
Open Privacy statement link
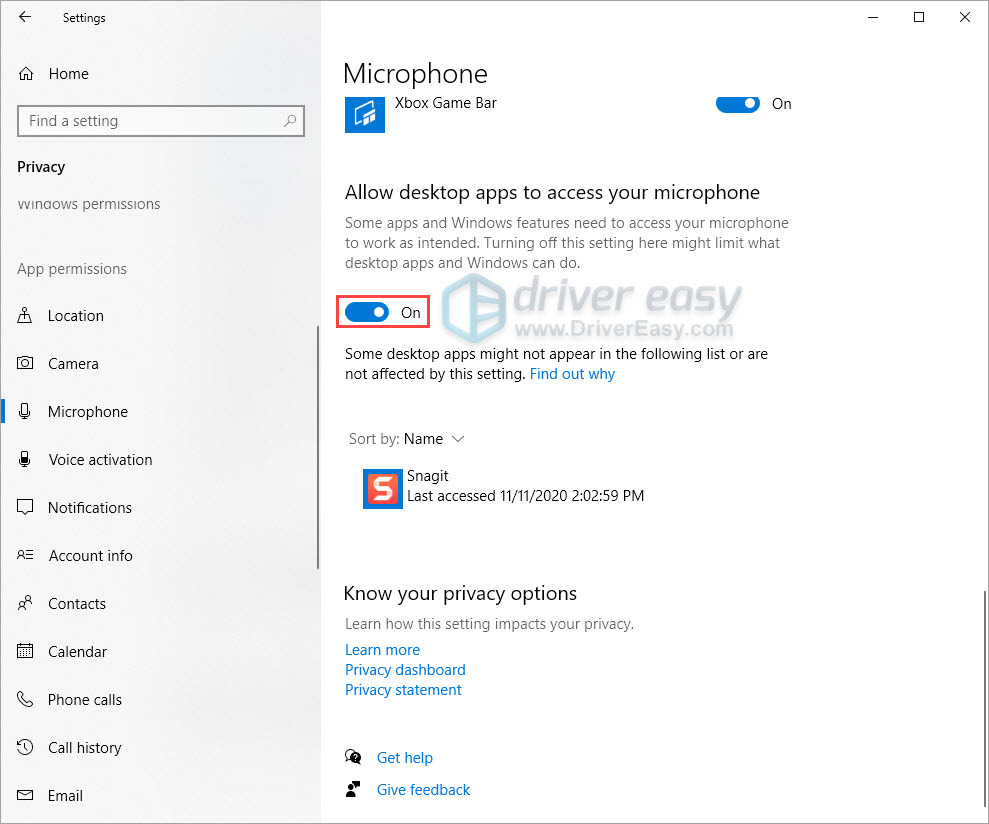tap(403, 690)
